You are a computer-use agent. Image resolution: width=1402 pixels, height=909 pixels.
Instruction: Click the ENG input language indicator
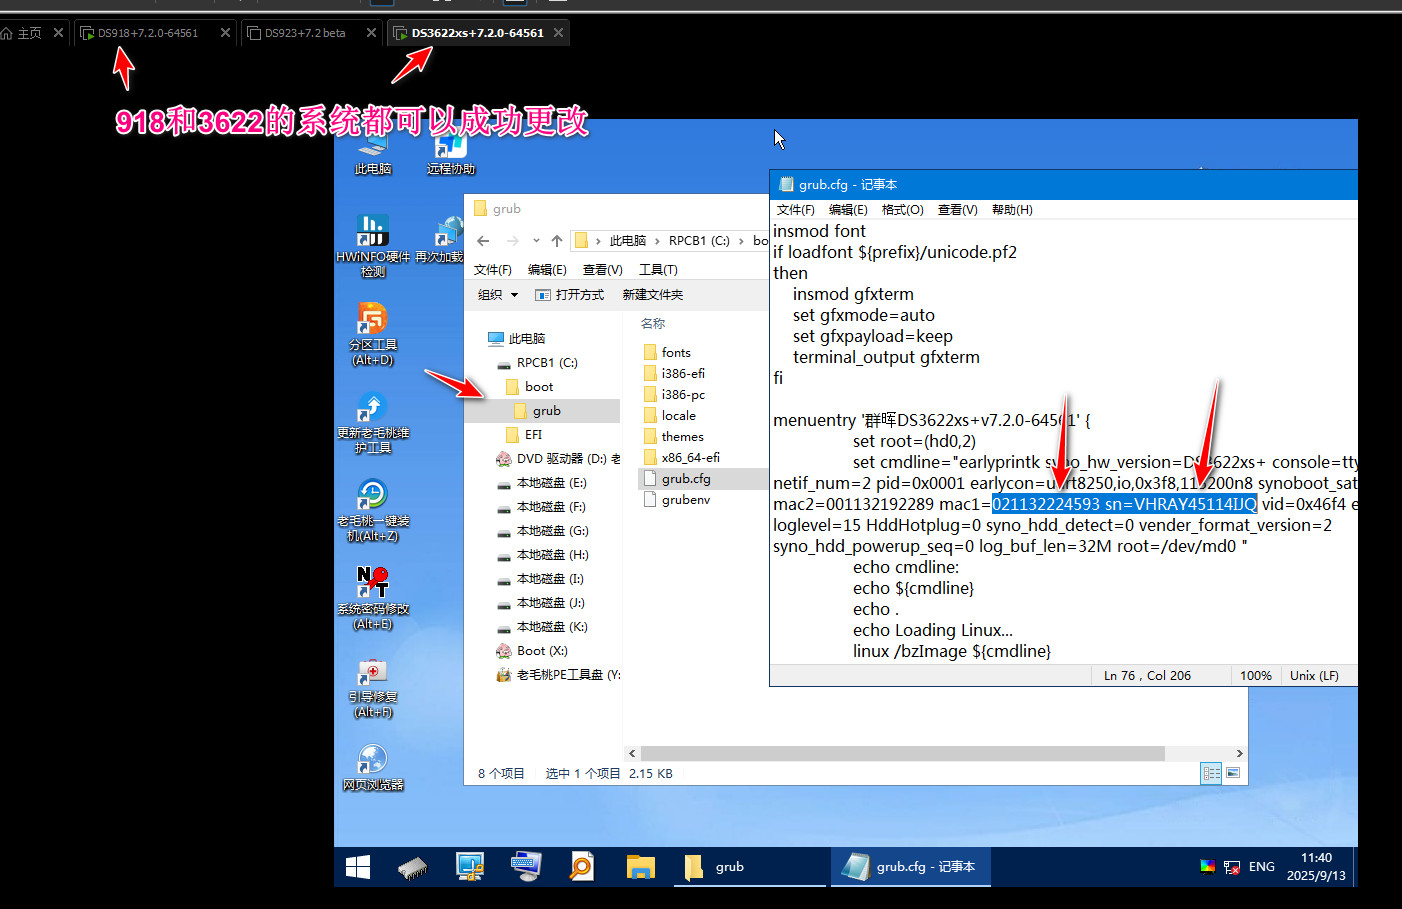click(x=1262, y=867)
